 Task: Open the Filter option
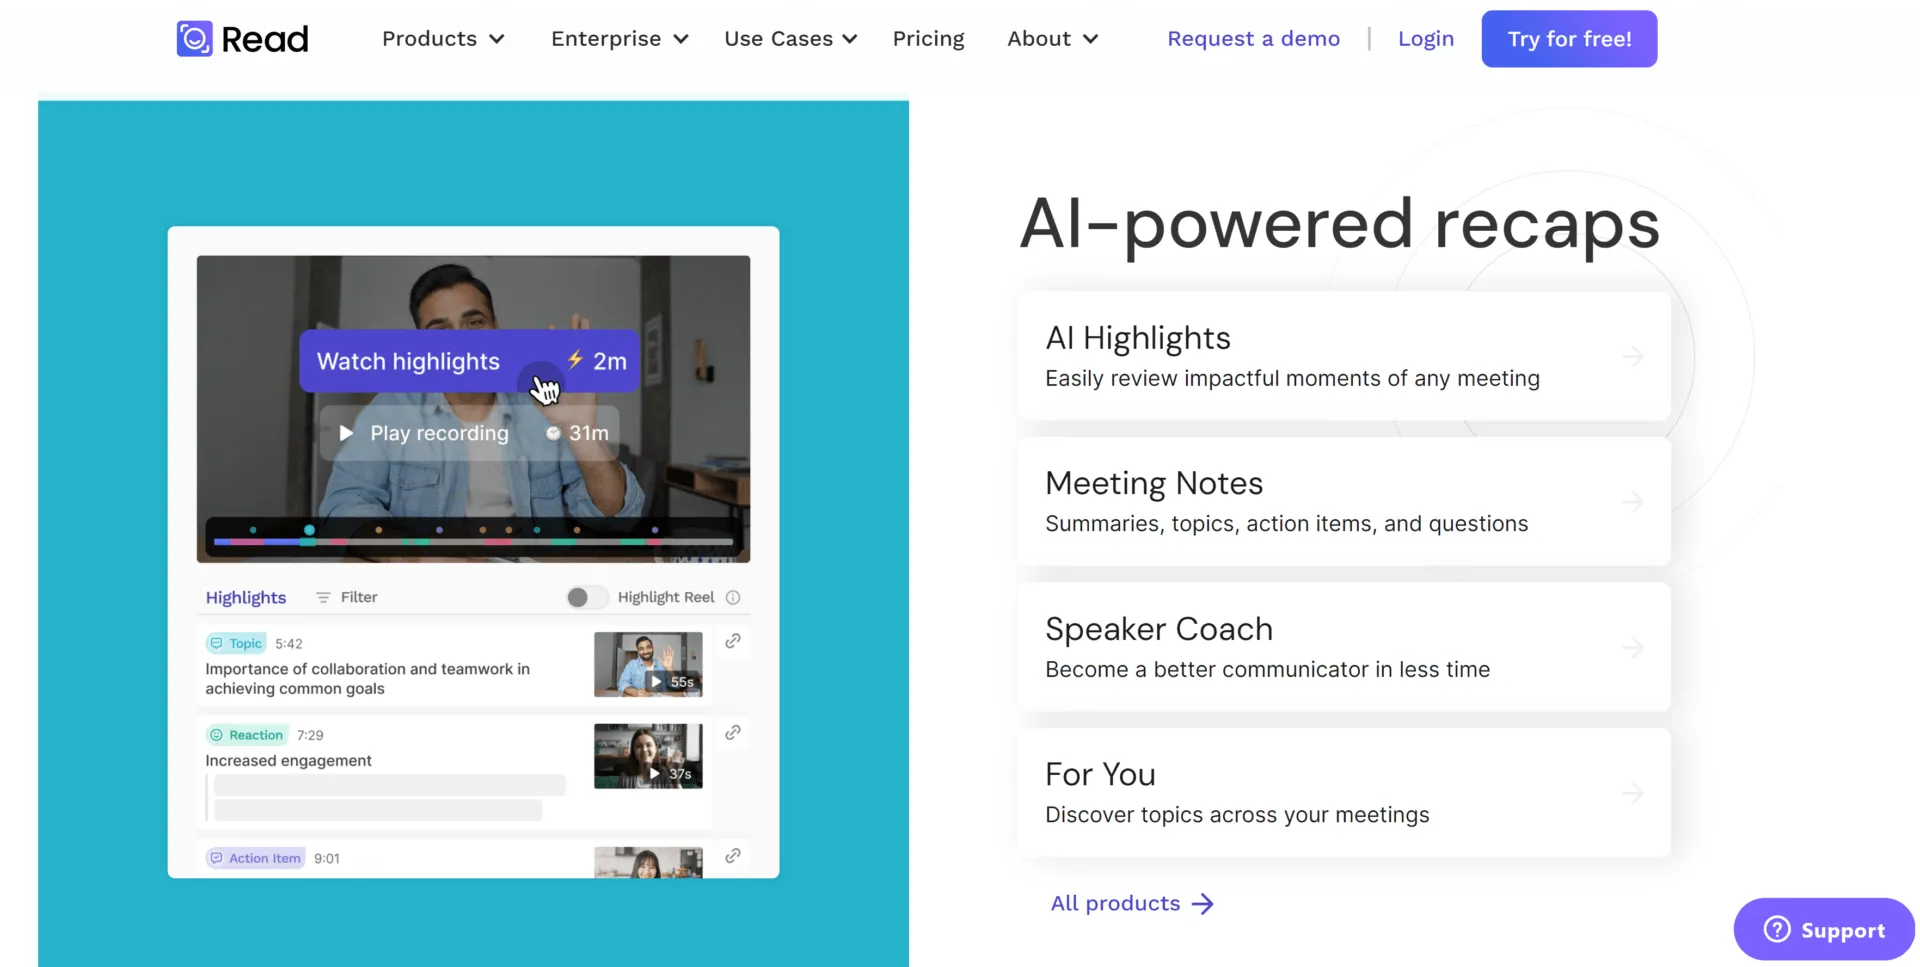click(346, 597)
